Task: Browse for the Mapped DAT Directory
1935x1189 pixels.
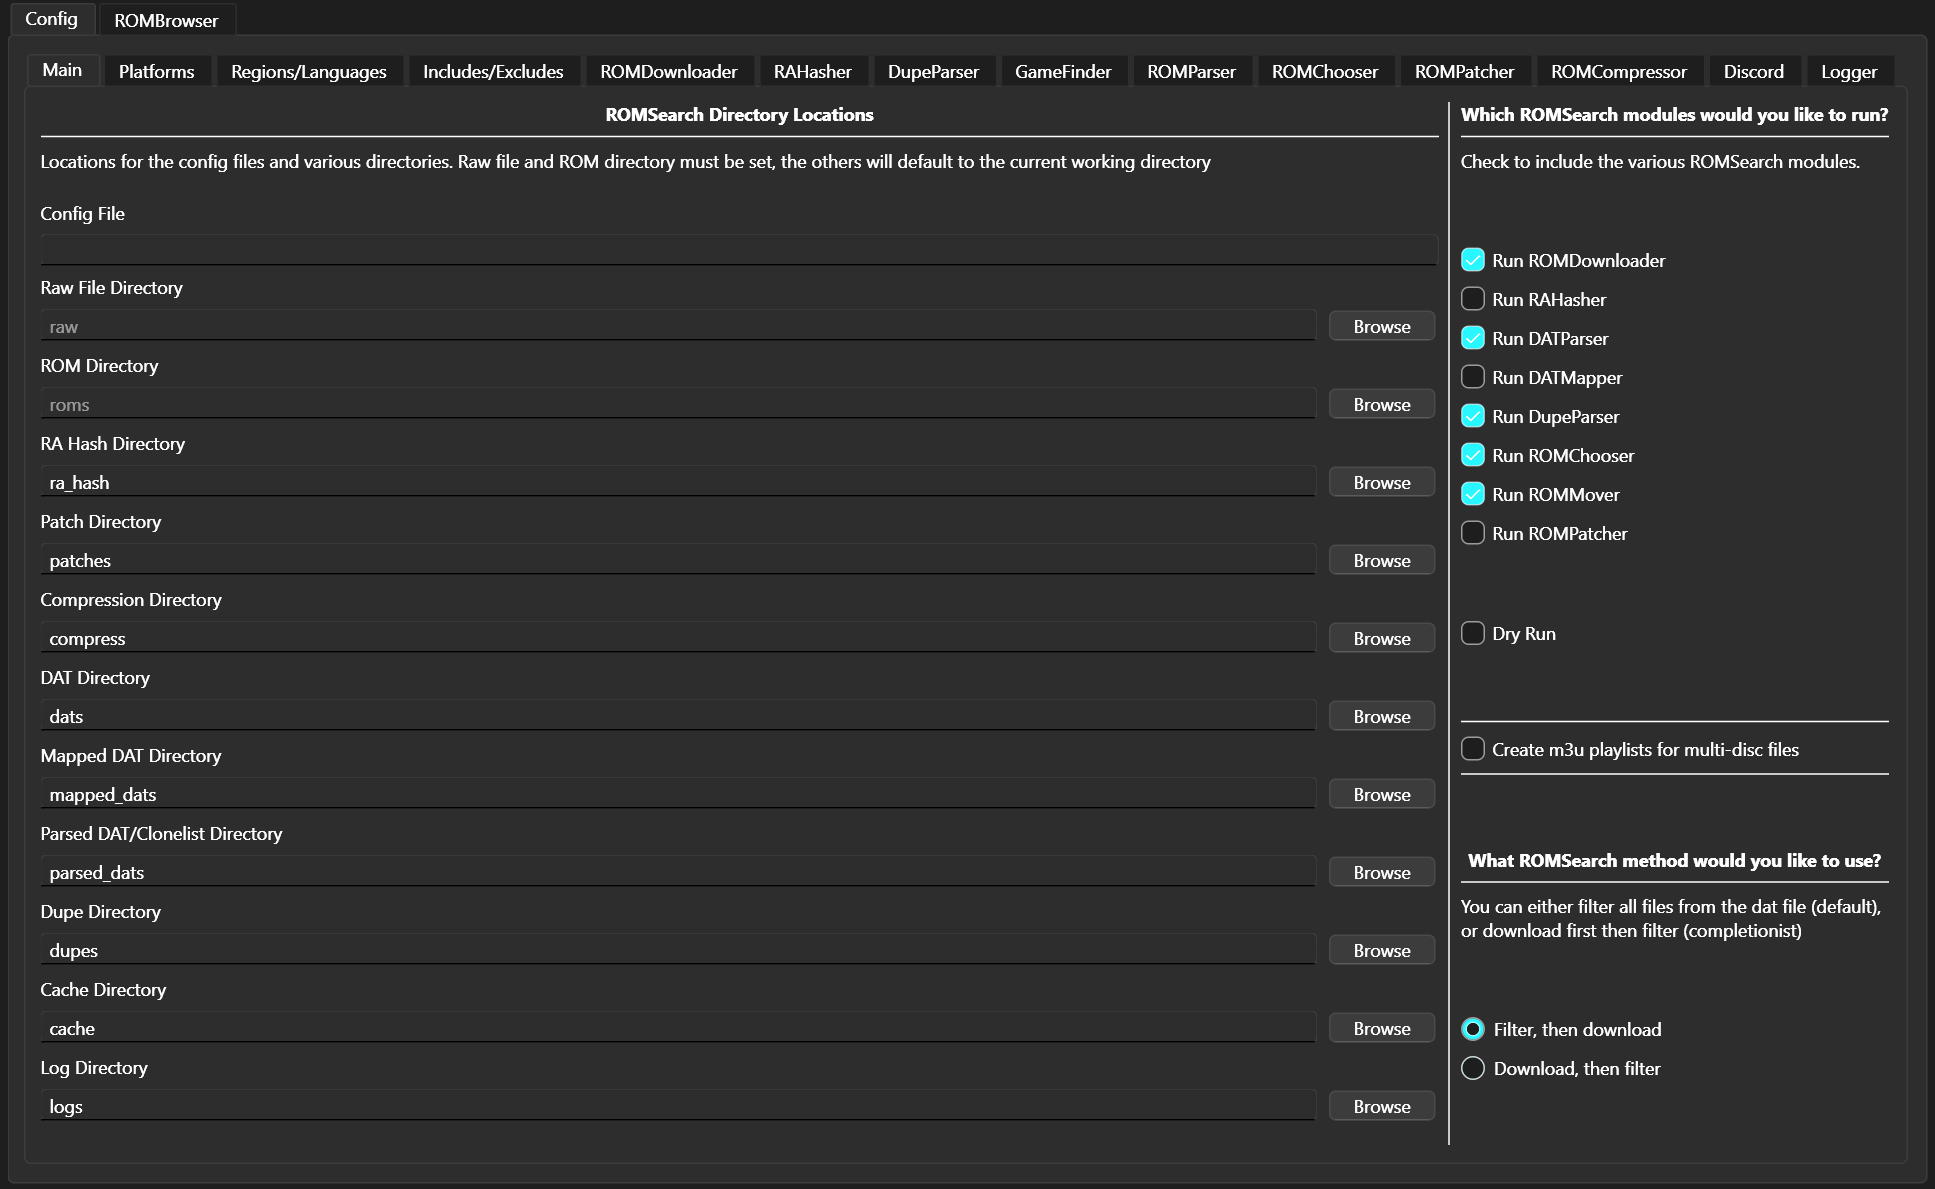Action: click(x=1382, y=794)
